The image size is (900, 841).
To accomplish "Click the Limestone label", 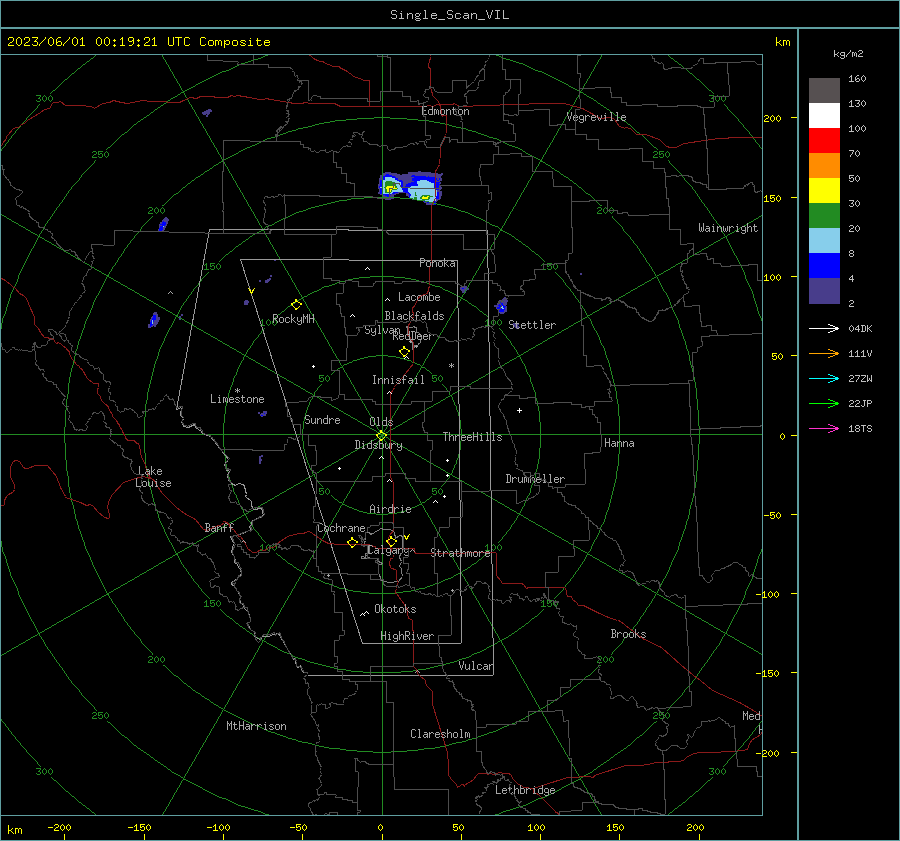I will 237,399.
